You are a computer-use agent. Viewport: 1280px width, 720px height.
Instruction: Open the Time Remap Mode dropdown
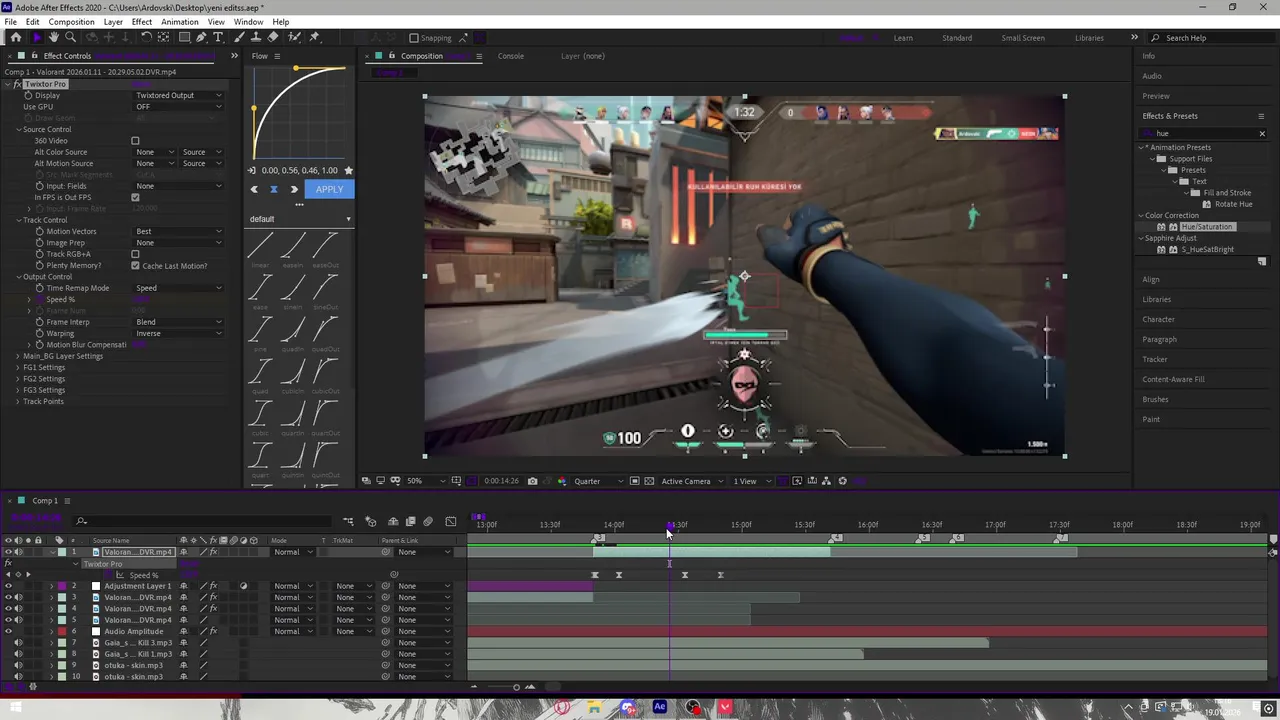(179, 288)
